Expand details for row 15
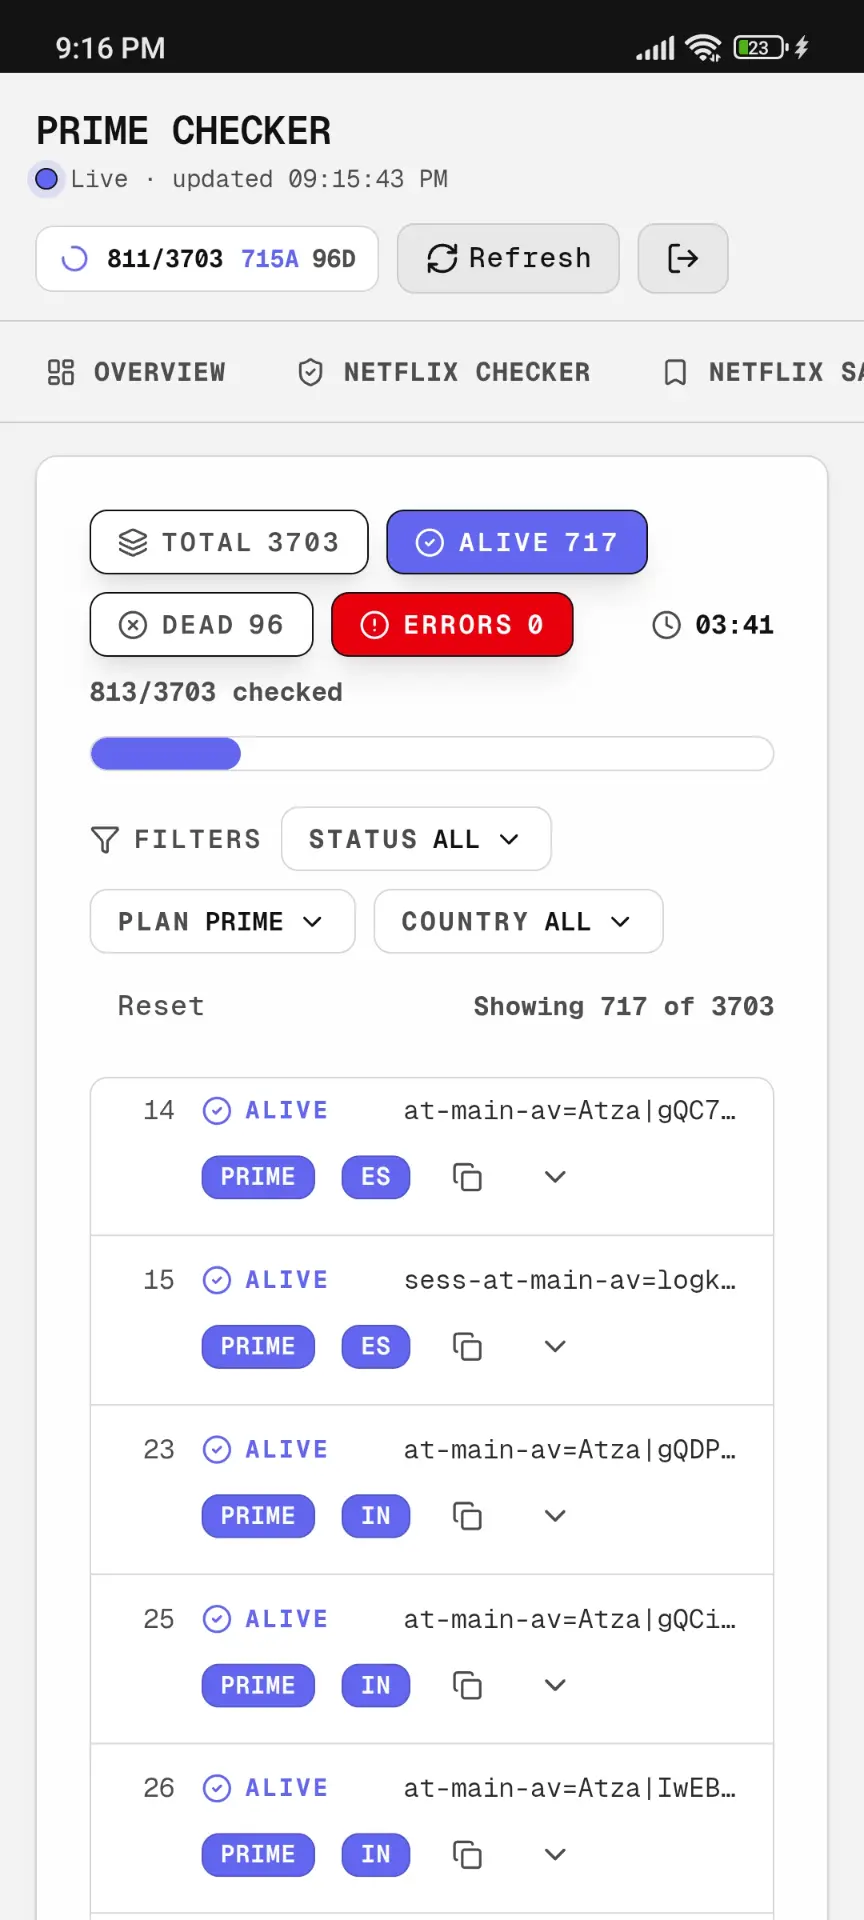 [x=555, y=1347]
